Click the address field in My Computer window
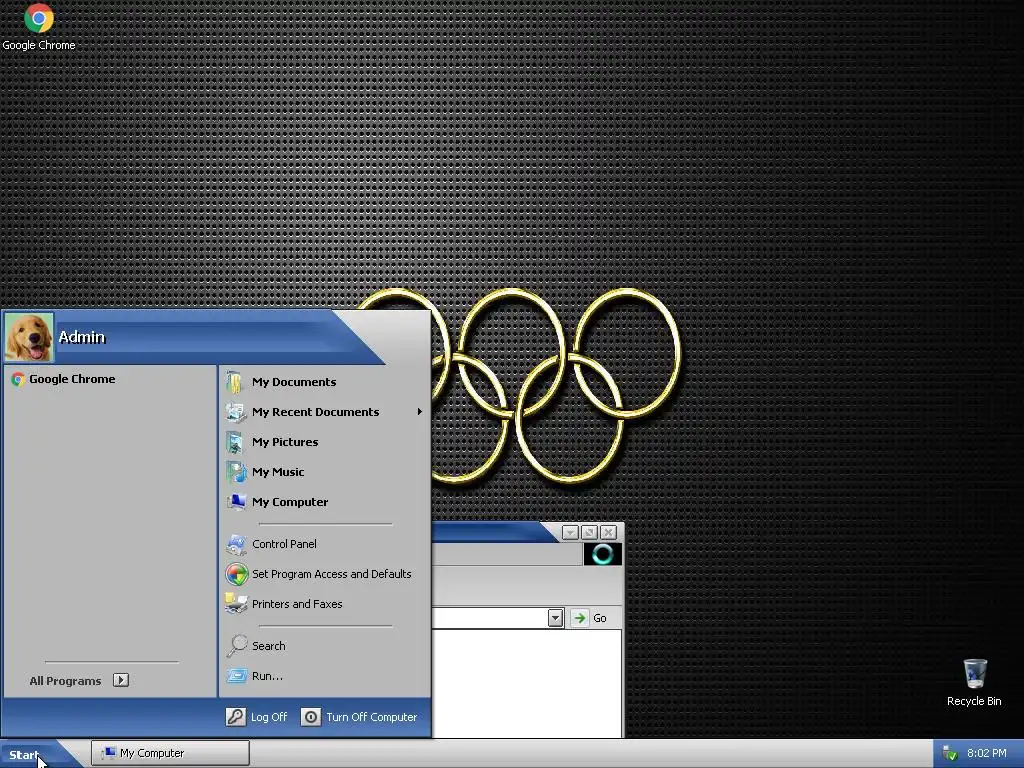 pyautogui.click(x=490, y=618)
